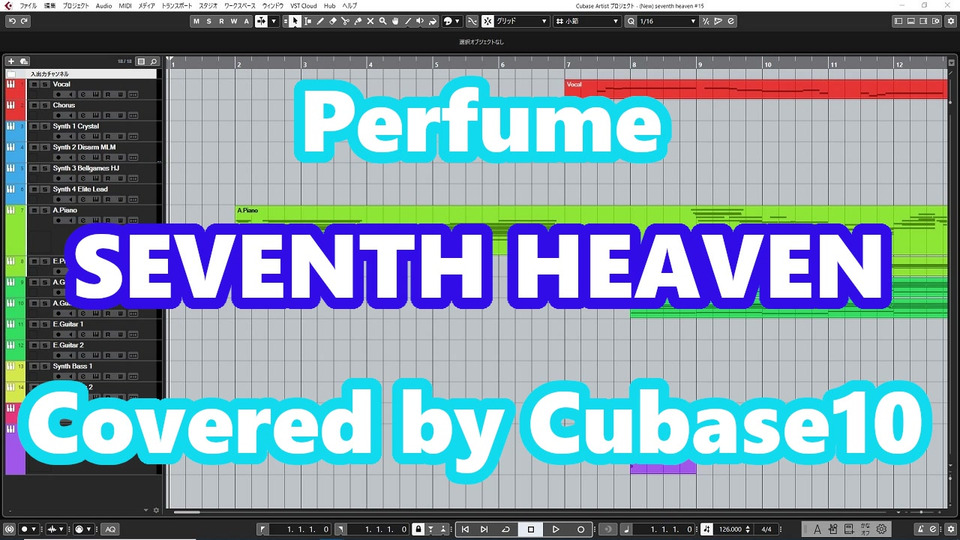Viewport: 960px width, 540px height.
Task: Select the Synth 4 Elite Lead track
Action: [80, 189]
